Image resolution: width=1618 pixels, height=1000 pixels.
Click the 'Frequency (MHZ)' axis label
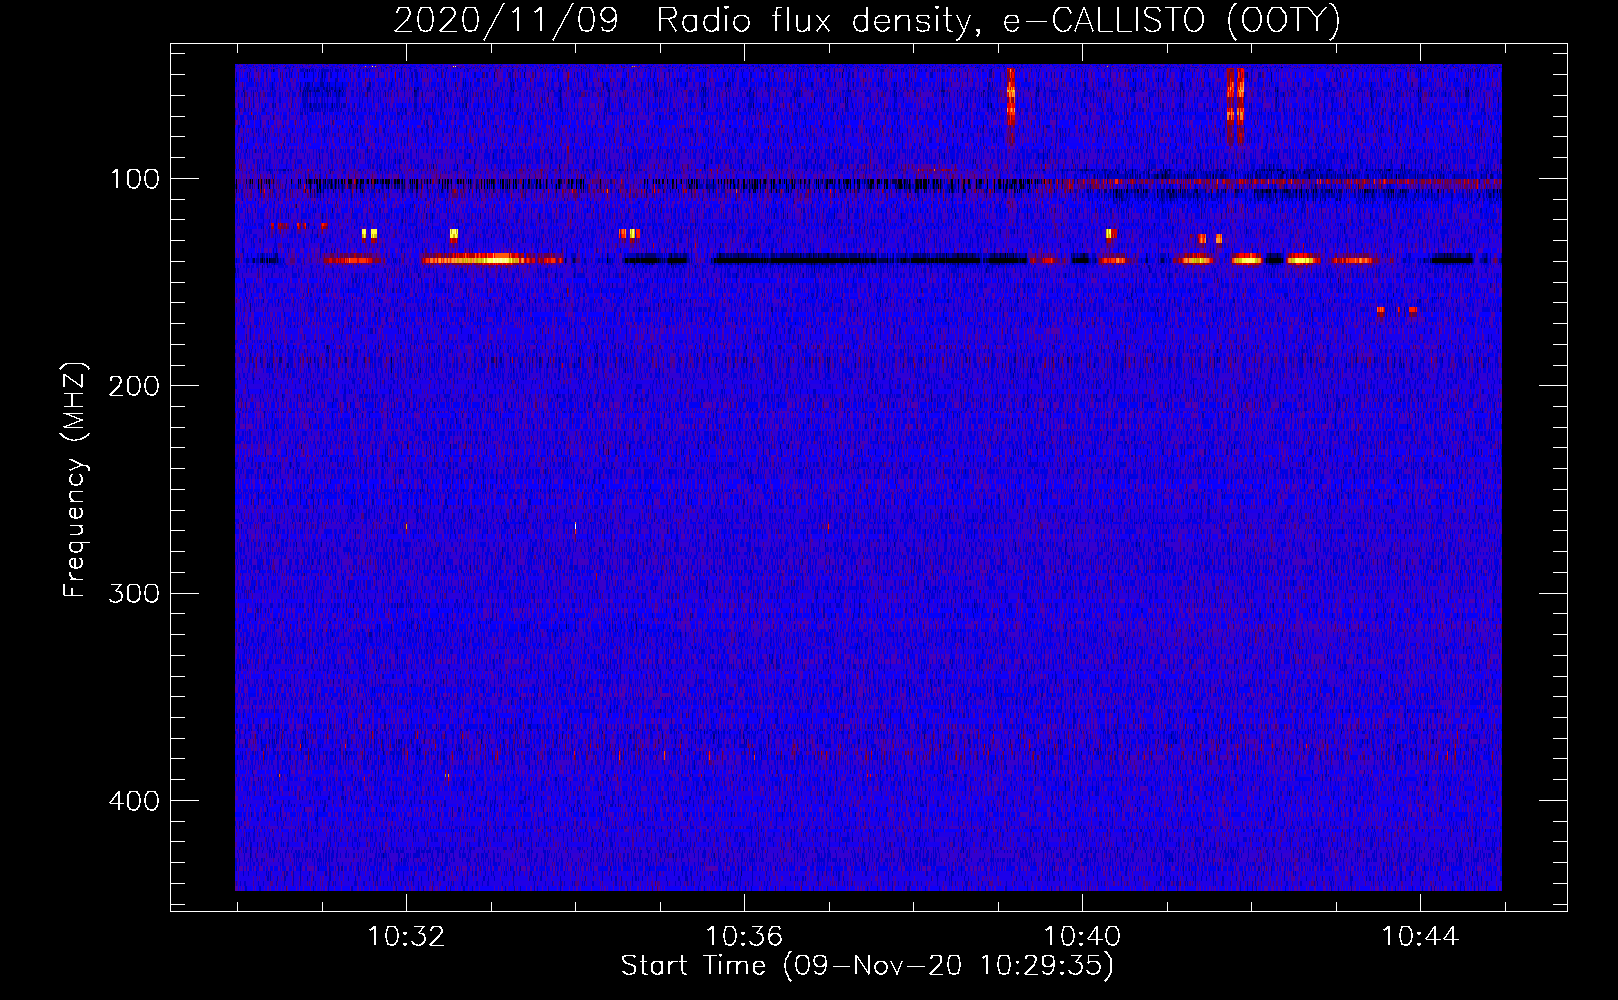75,480
